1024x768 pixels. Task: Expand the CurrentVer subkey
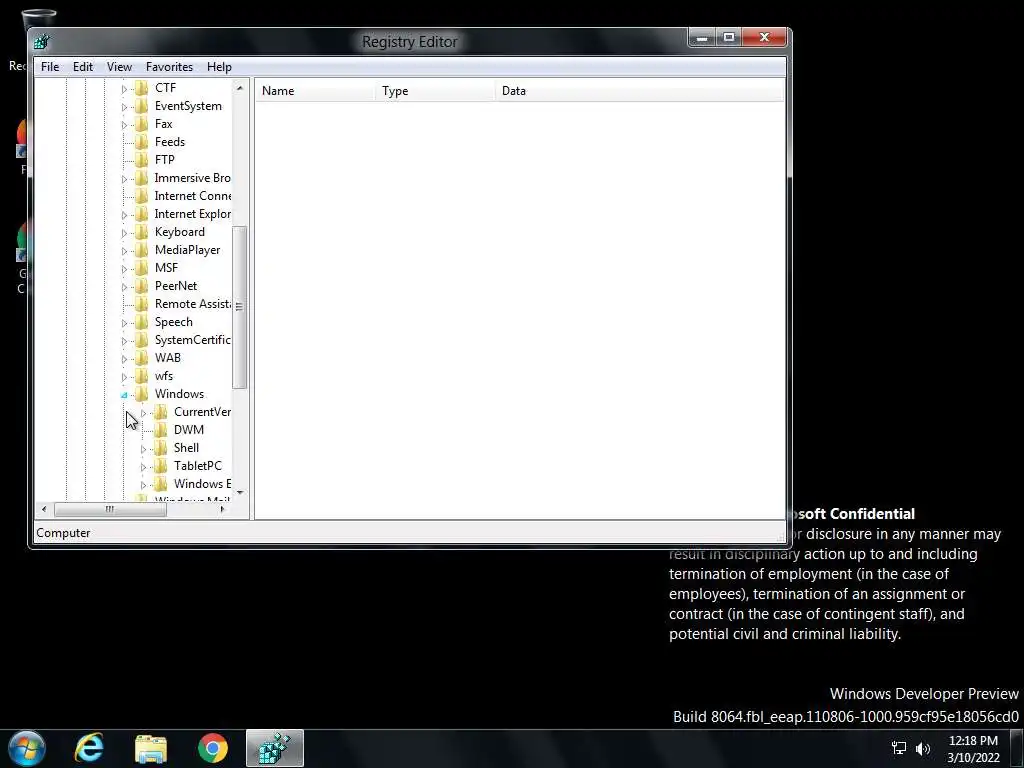pos(144,413)
